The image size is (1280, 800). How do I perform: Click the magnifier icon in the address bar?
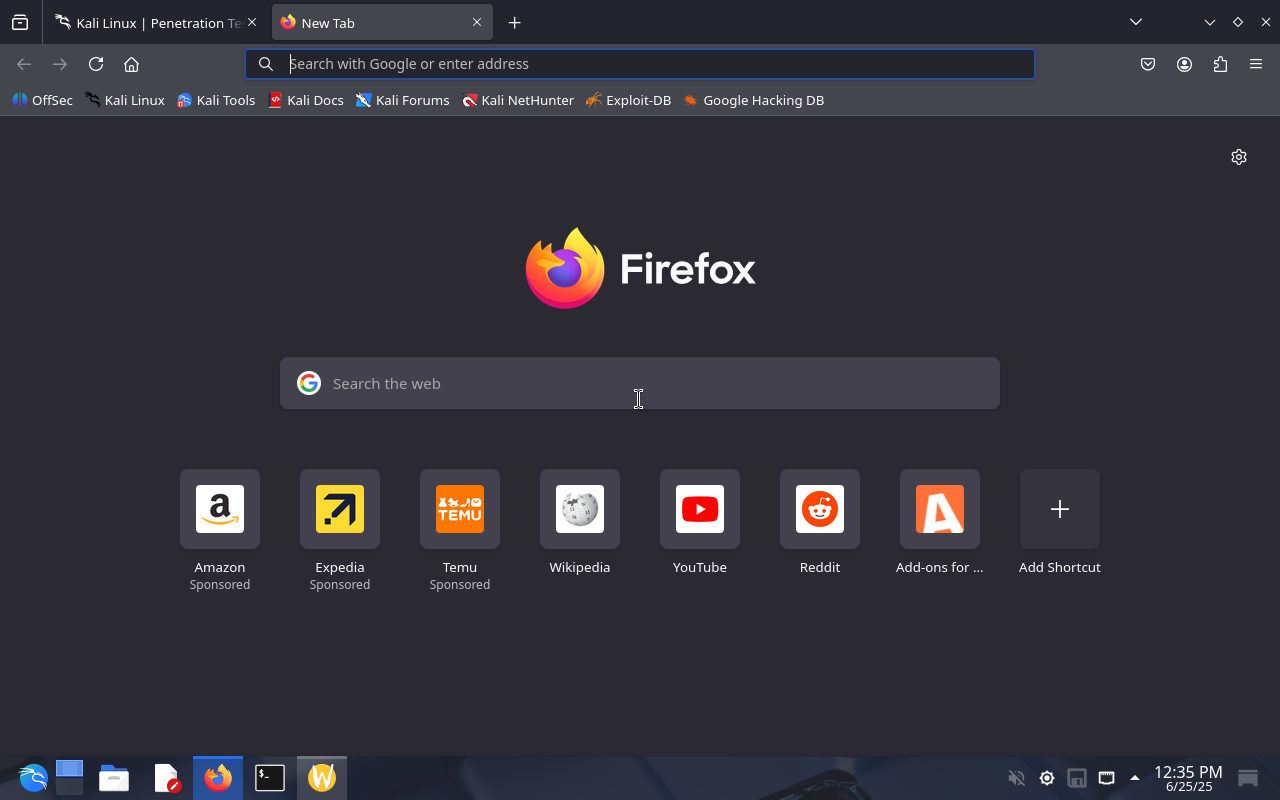266,64
